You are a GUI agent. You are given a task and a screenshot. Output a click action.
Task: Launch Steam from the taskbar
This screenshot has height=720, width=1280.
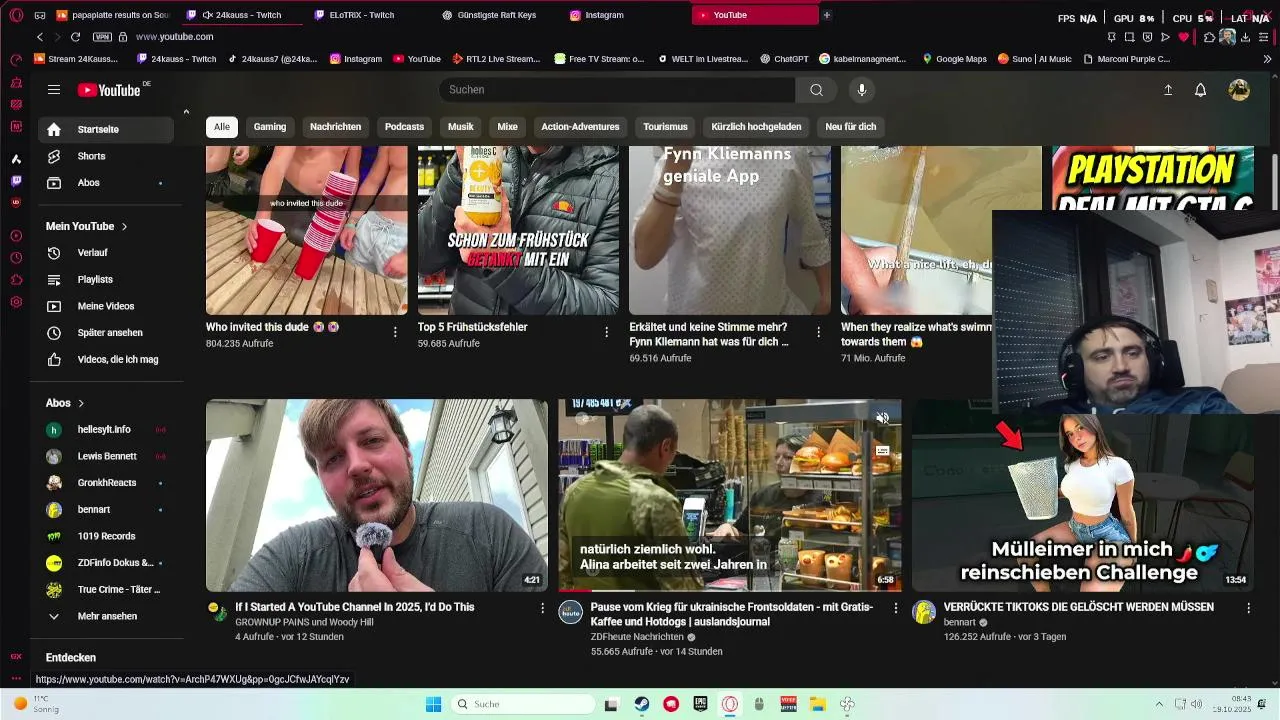coord(641,704)
